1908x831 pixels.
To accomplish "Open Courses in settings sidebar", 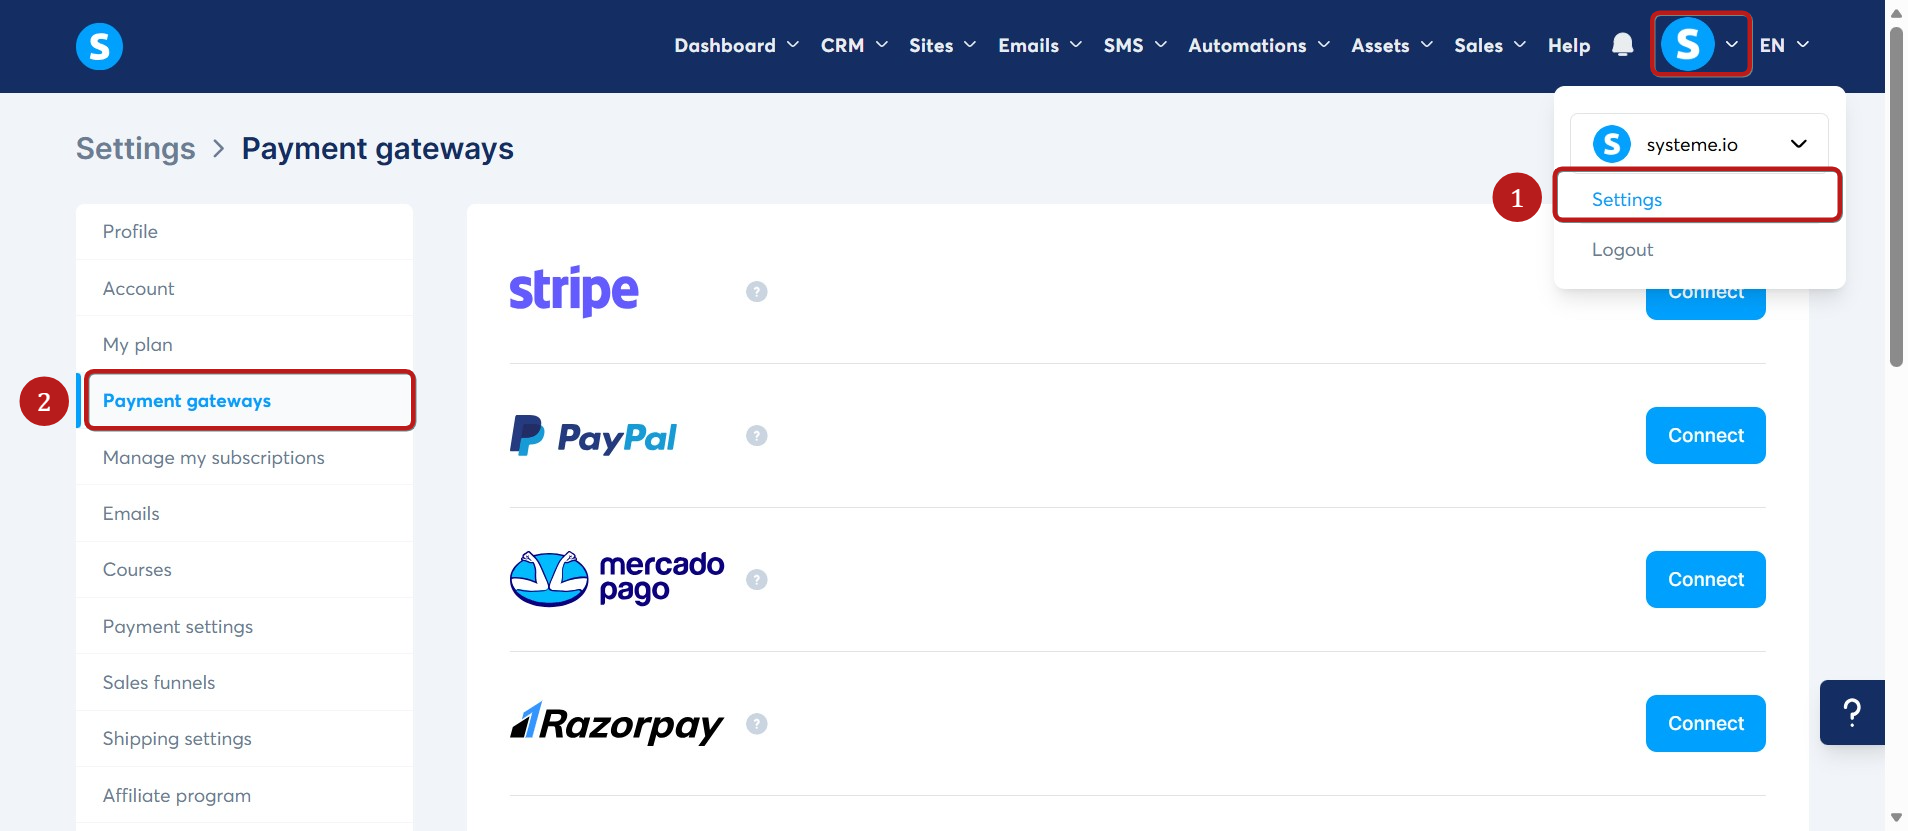I will [244, 570].
